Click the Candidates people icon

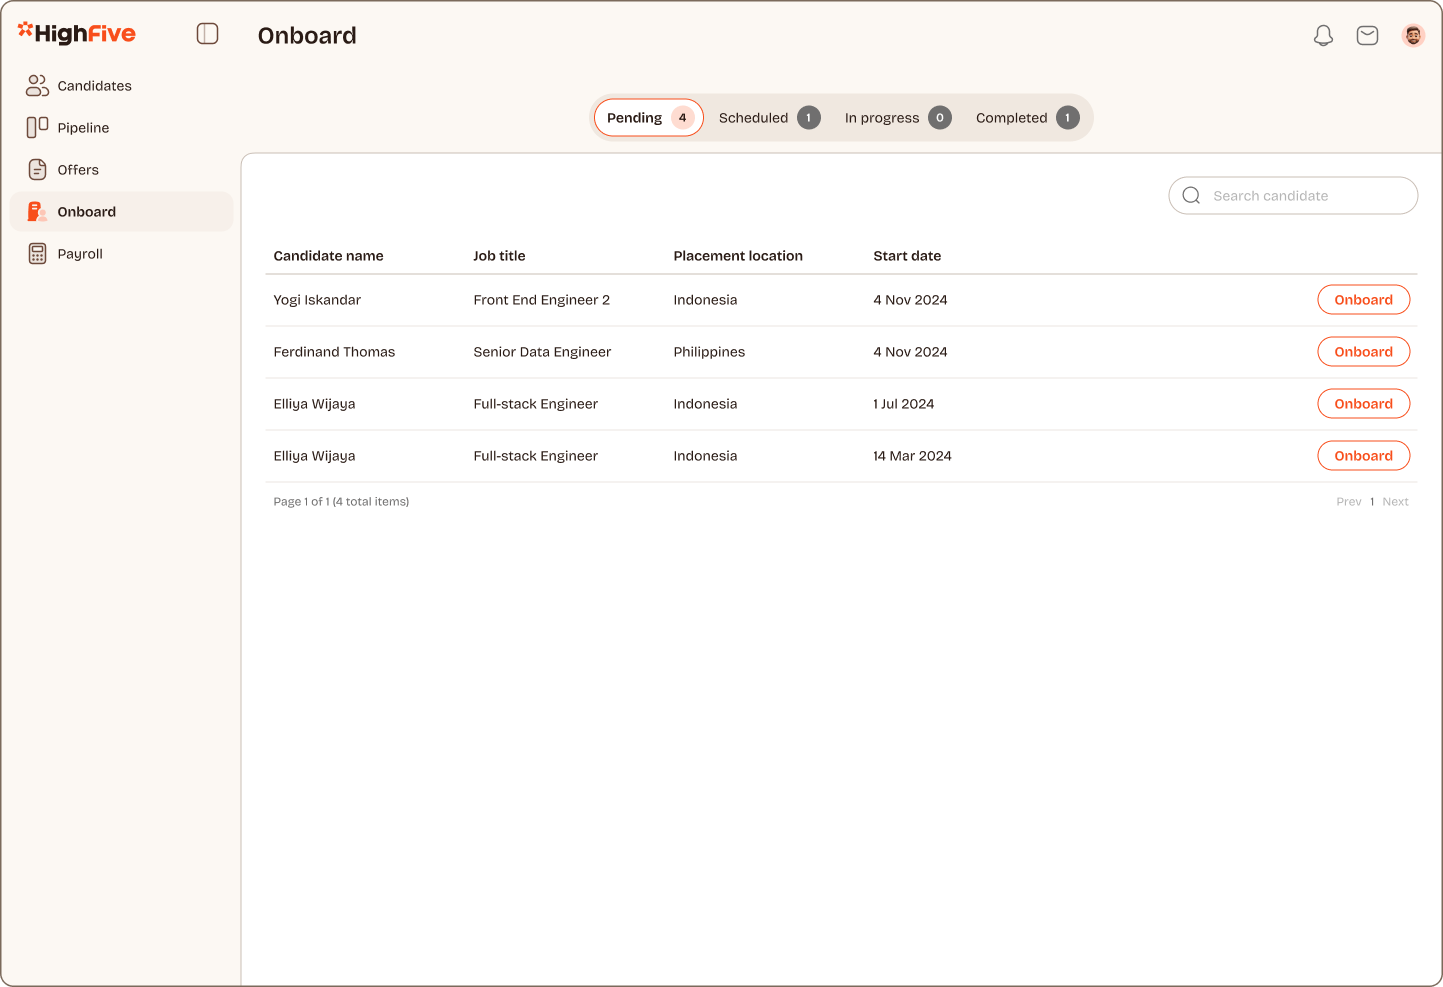pyautogui.click(x=37, y=86)
